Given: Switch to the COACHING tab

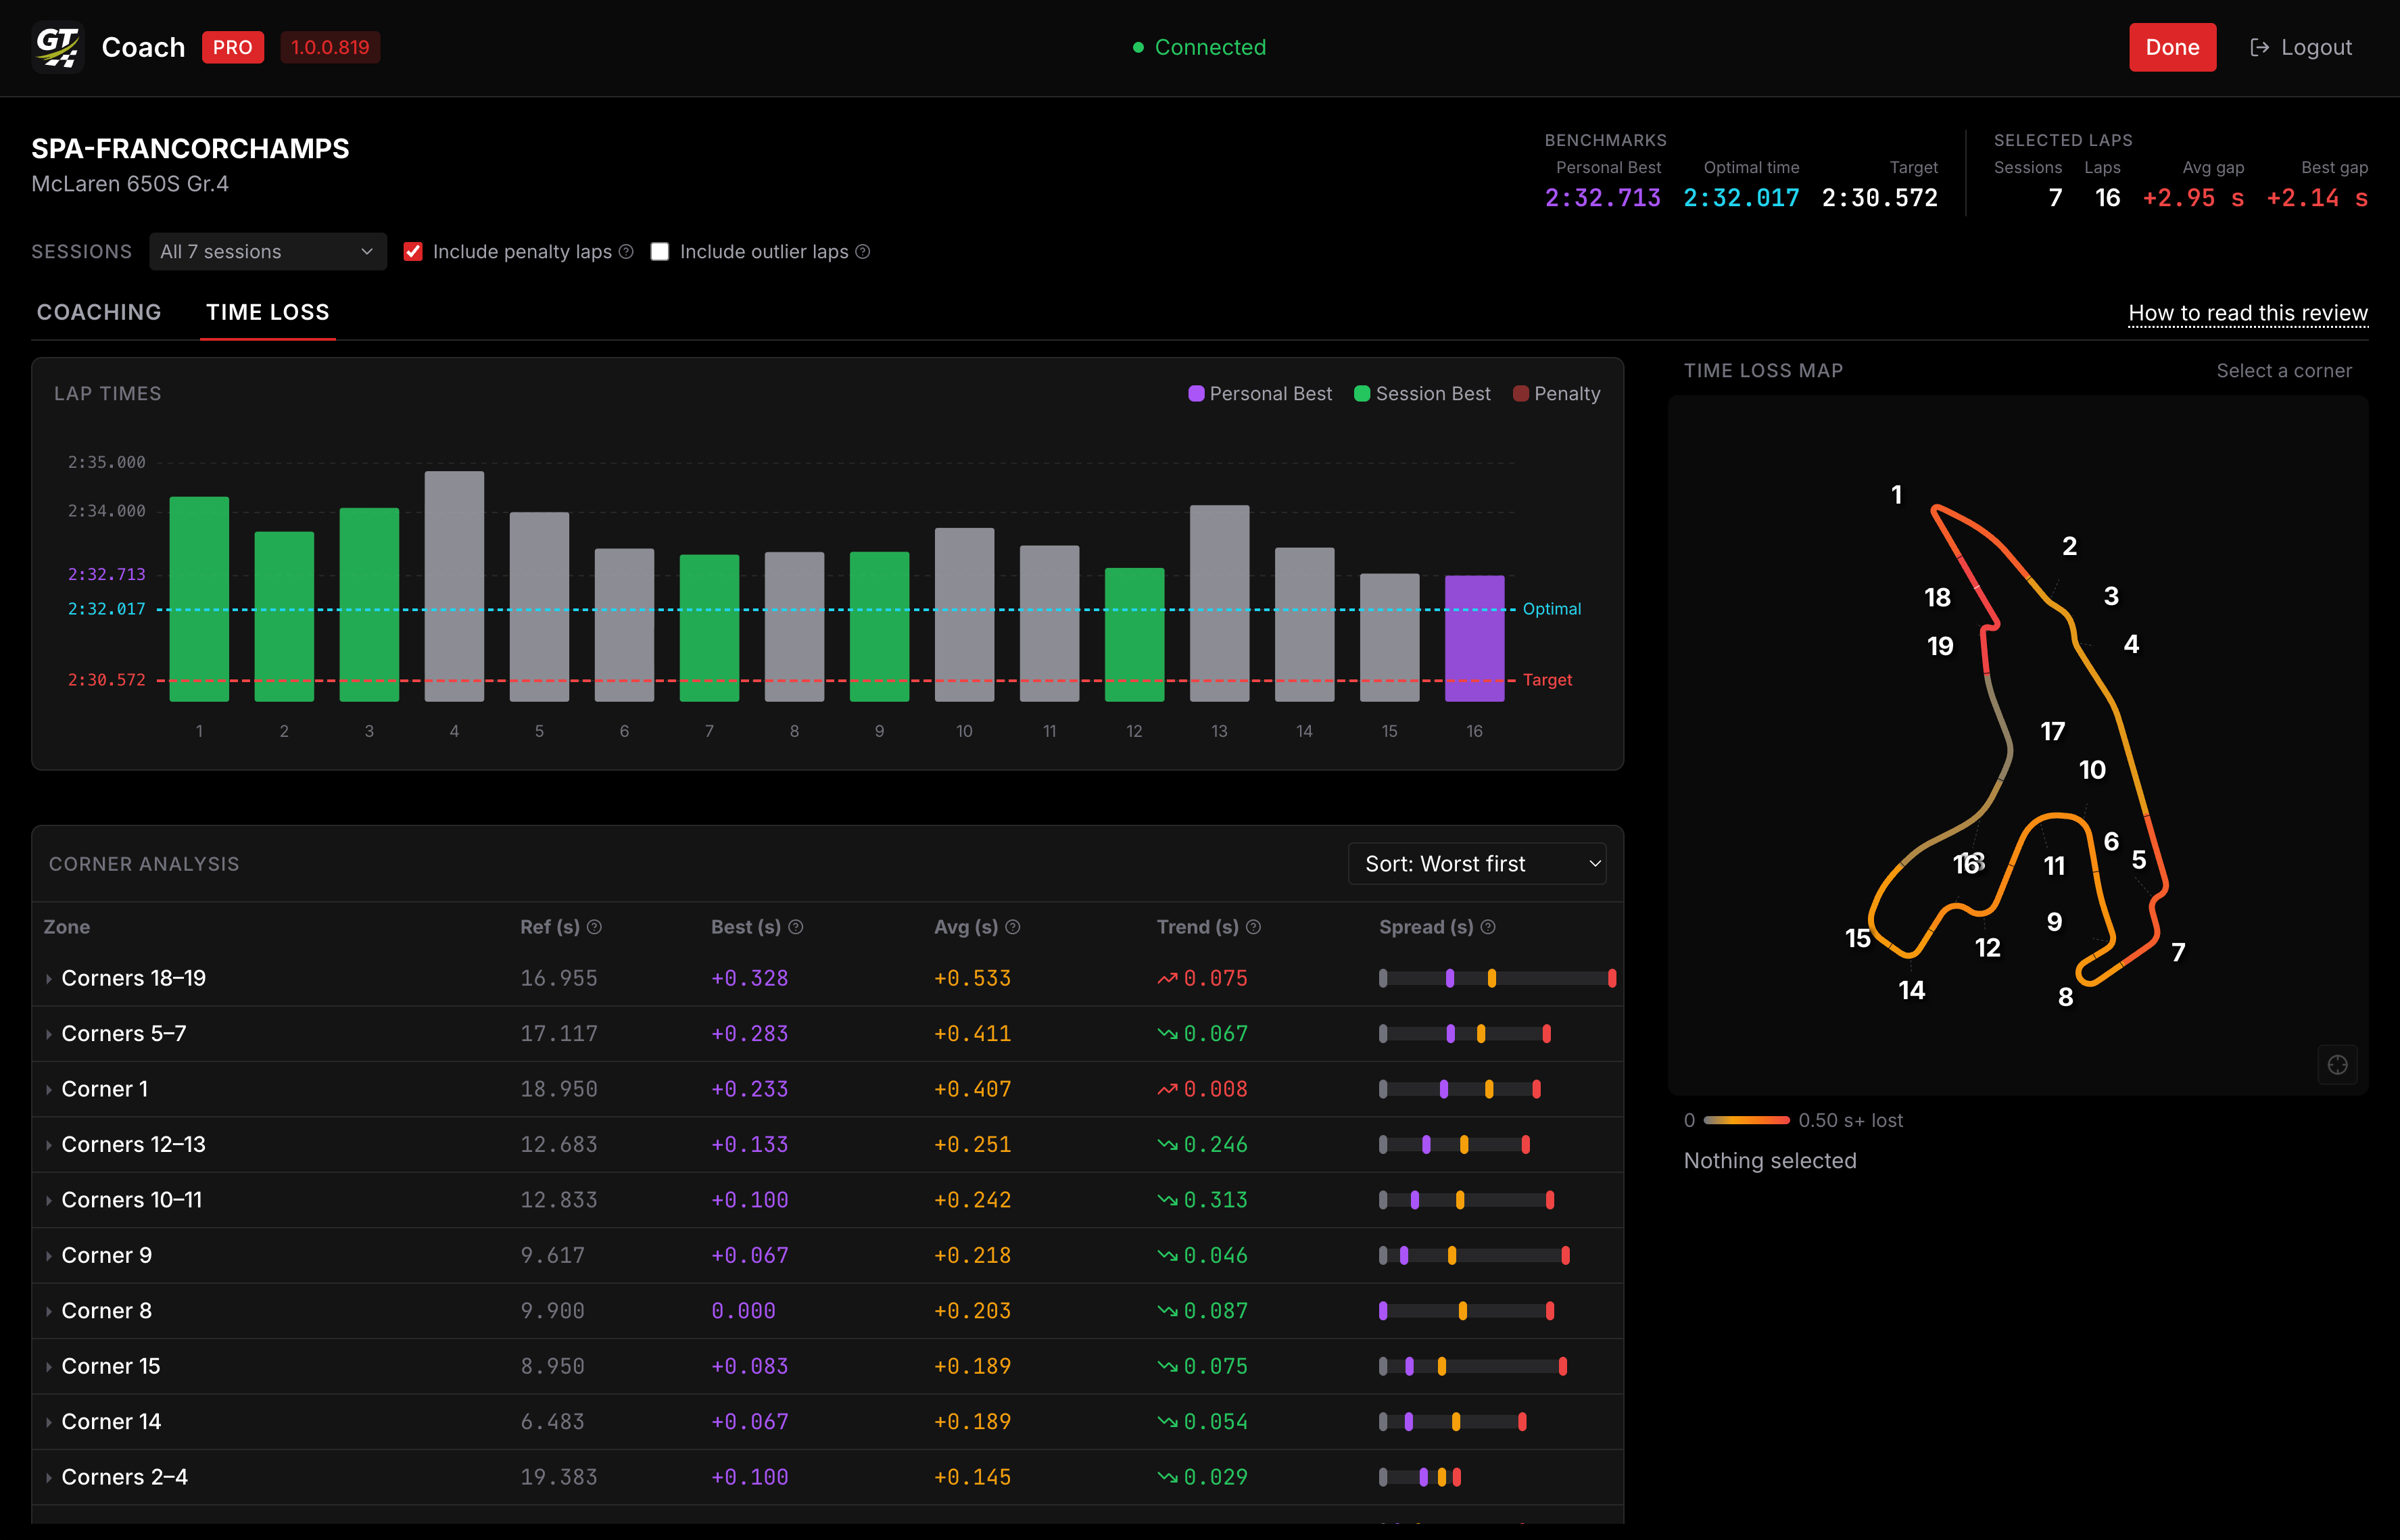Looking at the screenshot, I should [x=99, y=313].
